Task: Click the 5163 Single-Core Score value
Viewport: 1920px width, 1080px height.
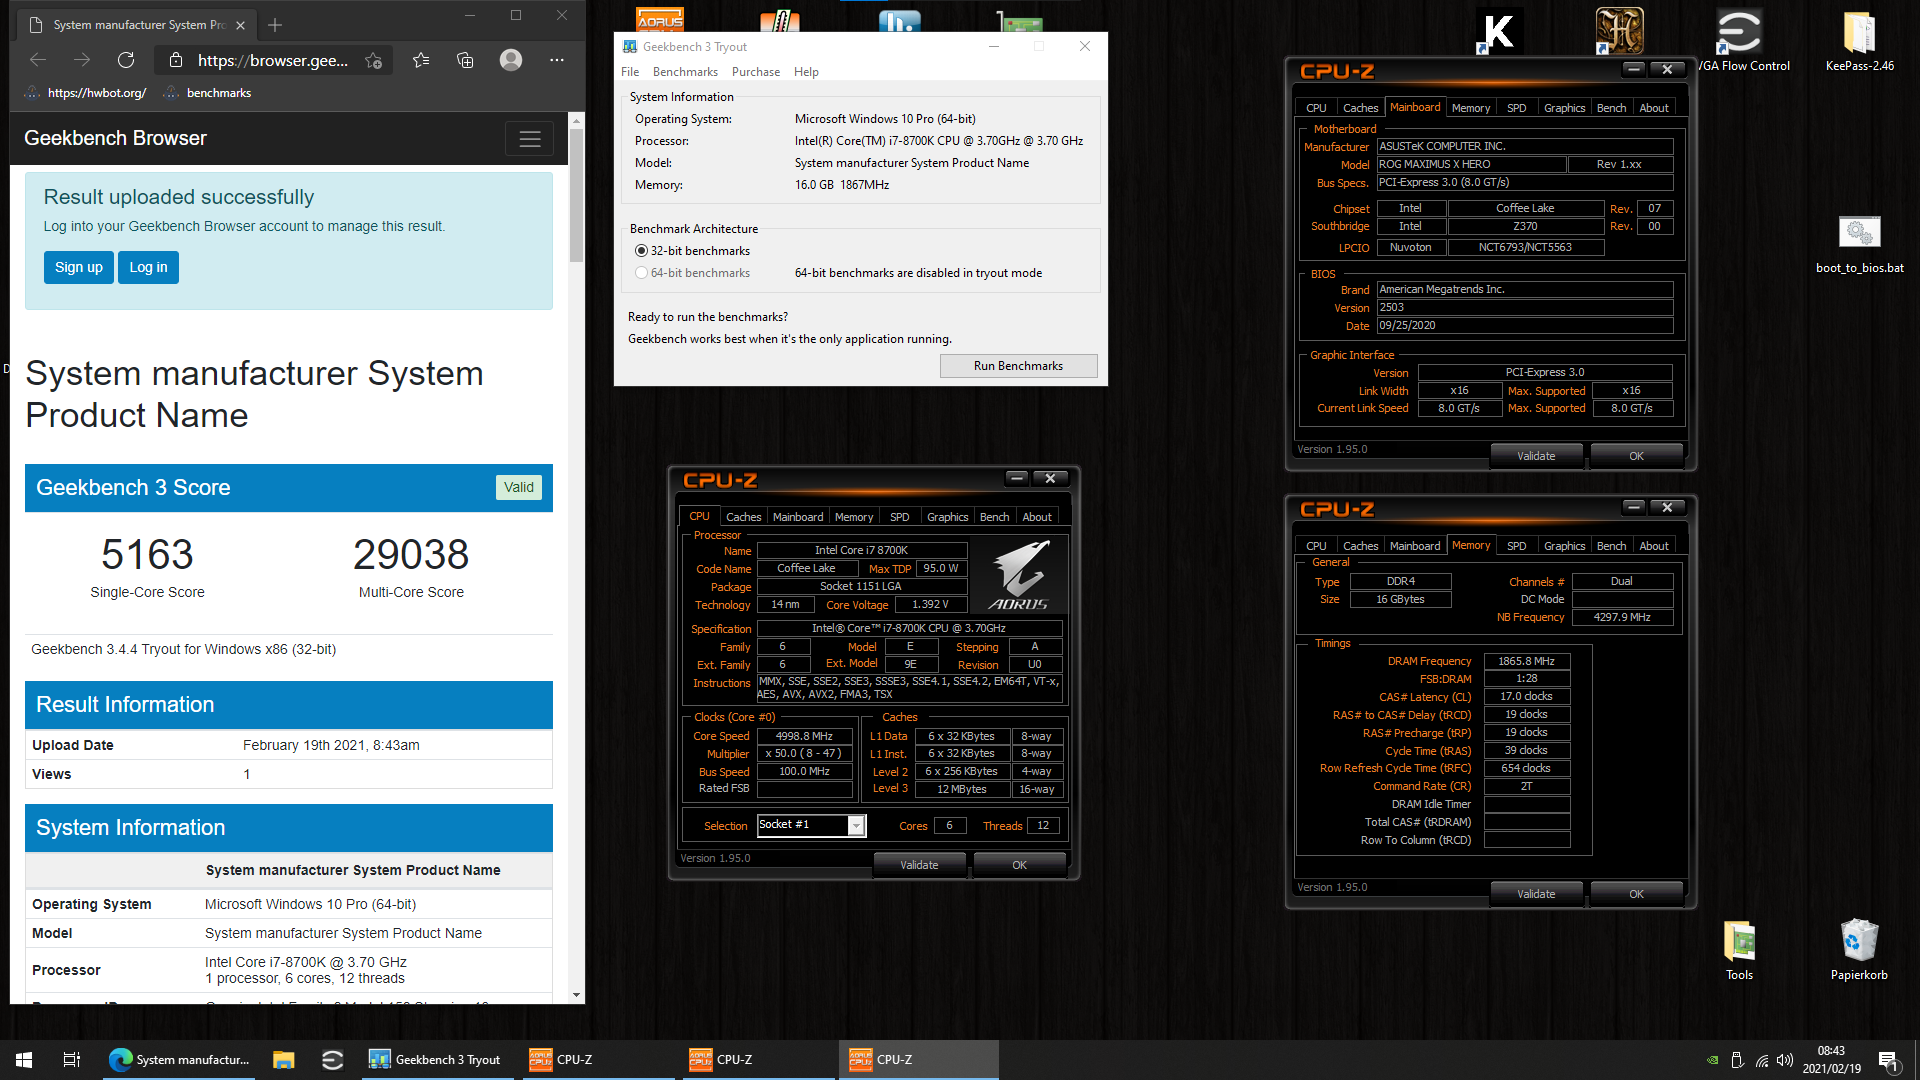Action: [147, 555]
